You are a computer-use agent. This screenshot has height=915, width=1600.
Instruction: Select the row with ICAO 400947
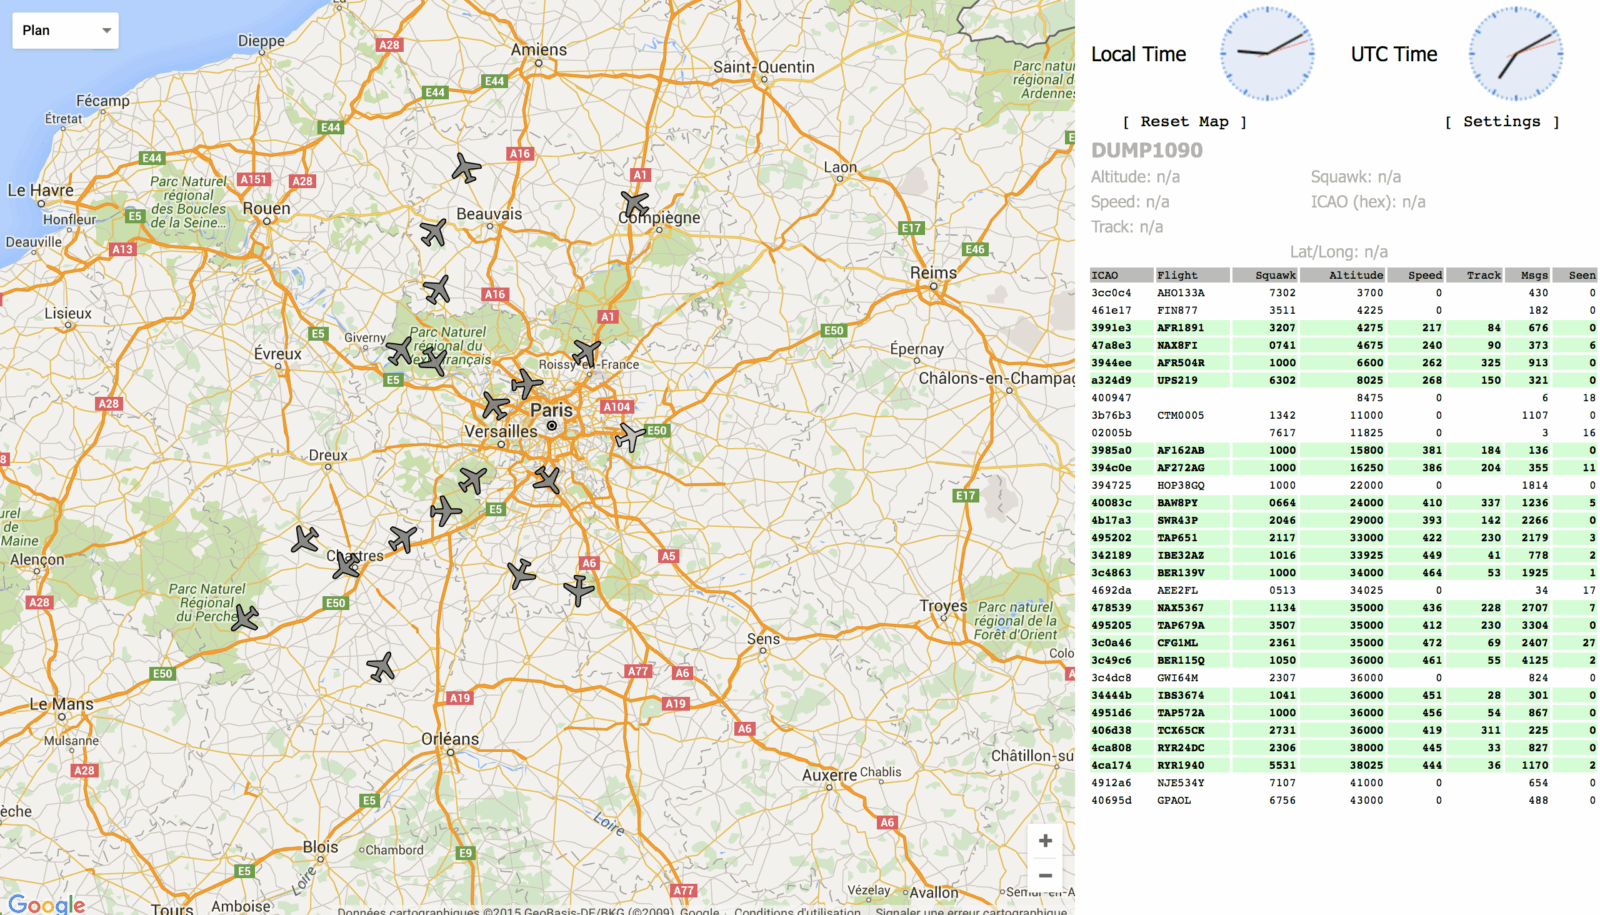pos(1343,398)
